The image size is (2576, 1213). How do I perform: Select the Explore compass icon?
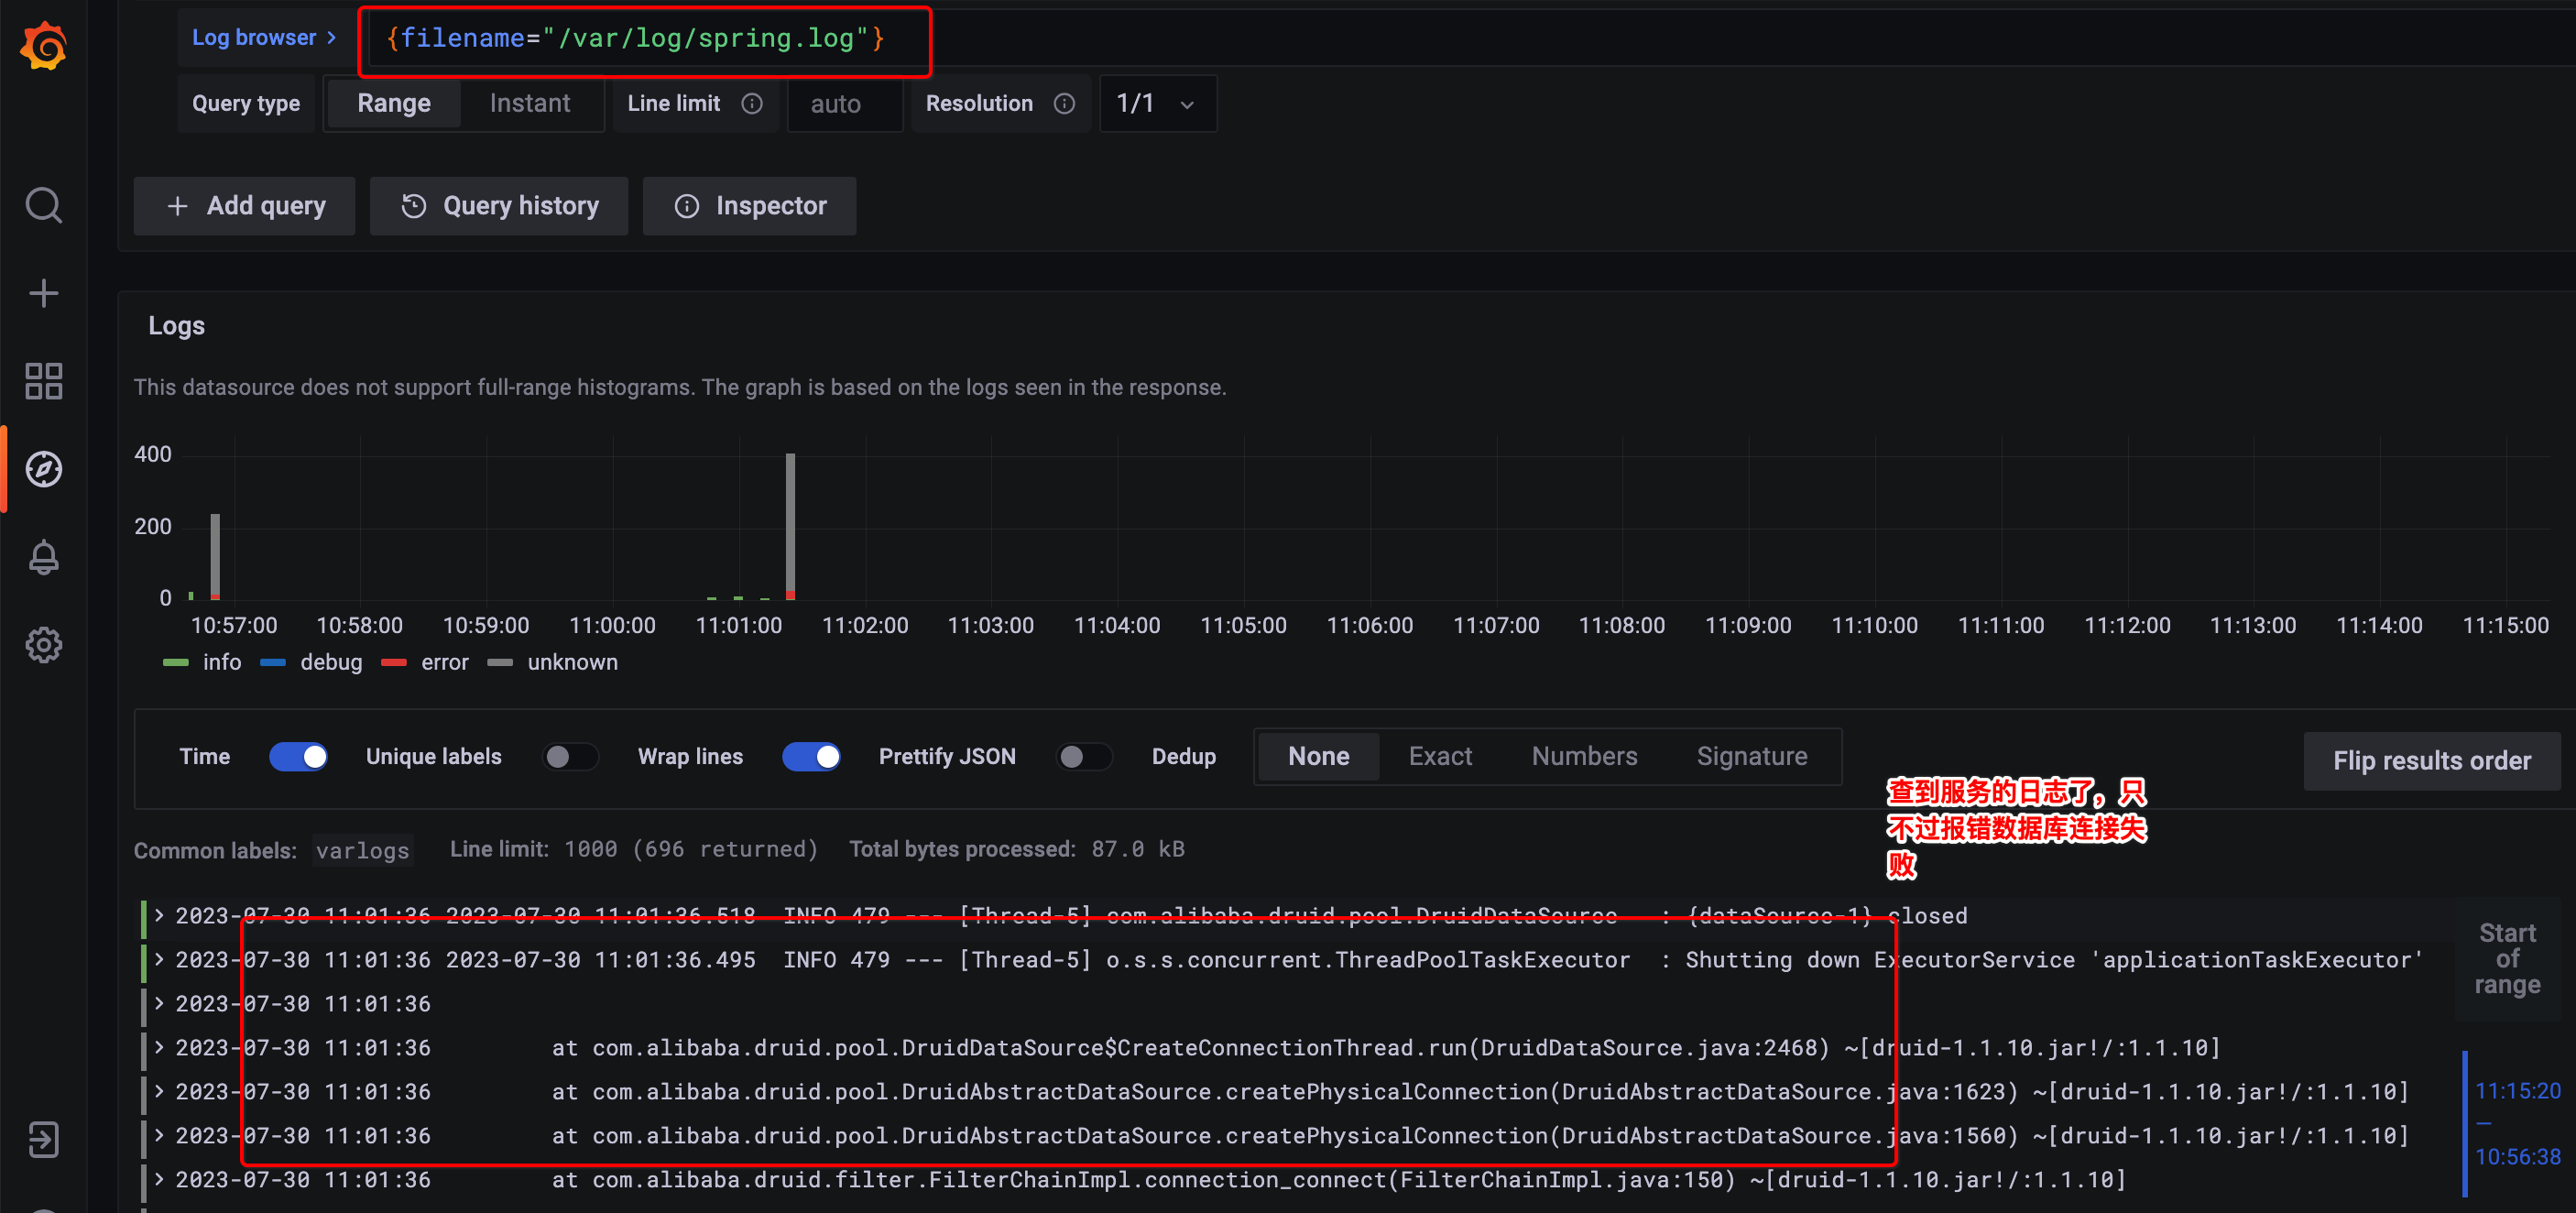tap(43, 469)
